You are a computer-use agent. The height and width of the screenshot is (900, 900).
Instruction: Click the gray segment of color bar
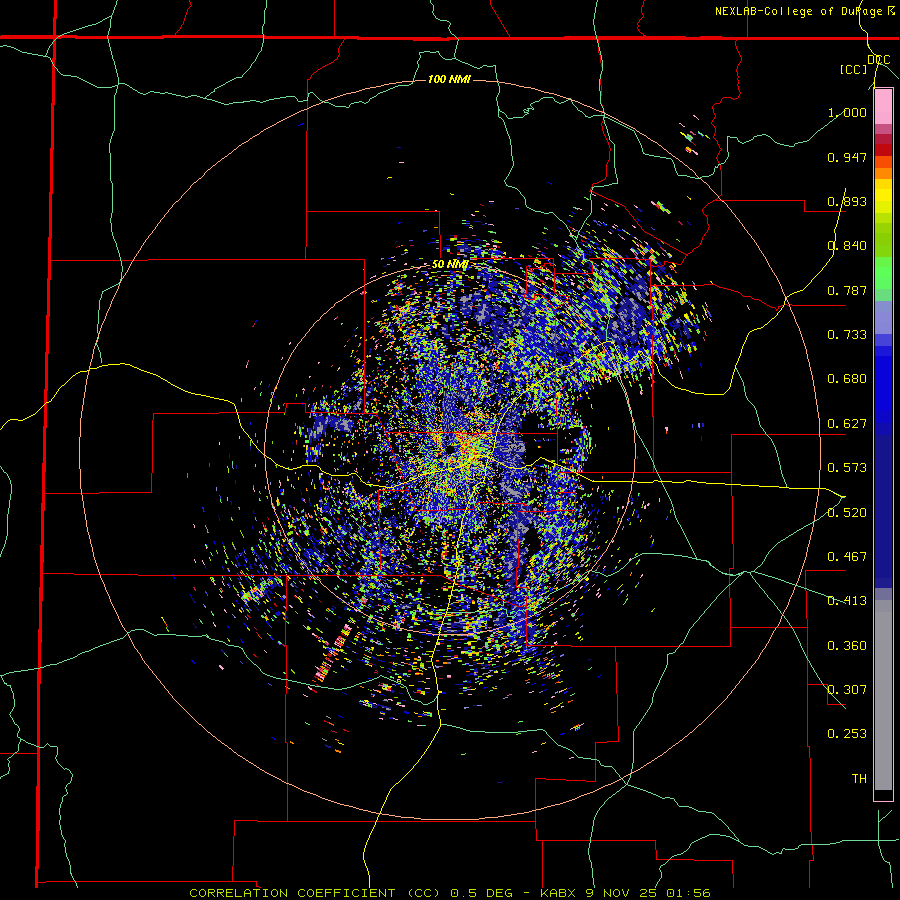pyautogui.click(x=883, y=695)
